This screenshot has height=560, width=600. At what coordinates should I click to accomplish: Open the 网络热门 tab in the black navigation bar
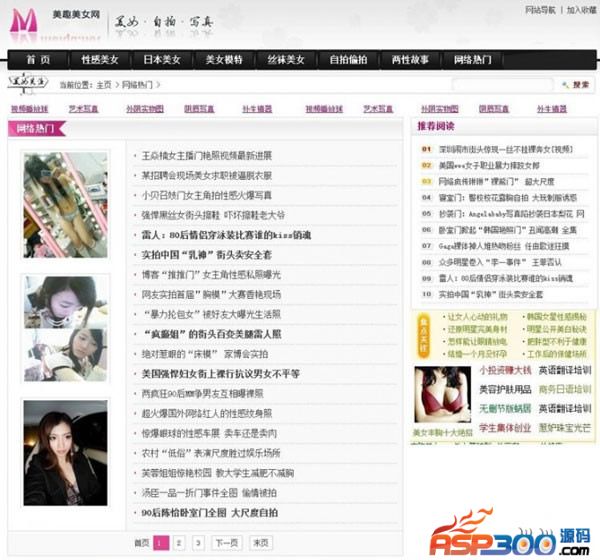click(x=473, y=60)
